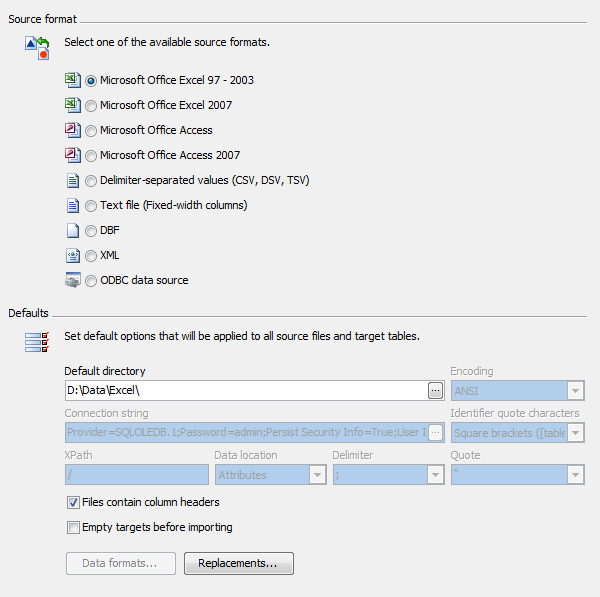This screenshot has height=597, width=600.
Task: Click the Access 2007 file icon
Action: 73,155
